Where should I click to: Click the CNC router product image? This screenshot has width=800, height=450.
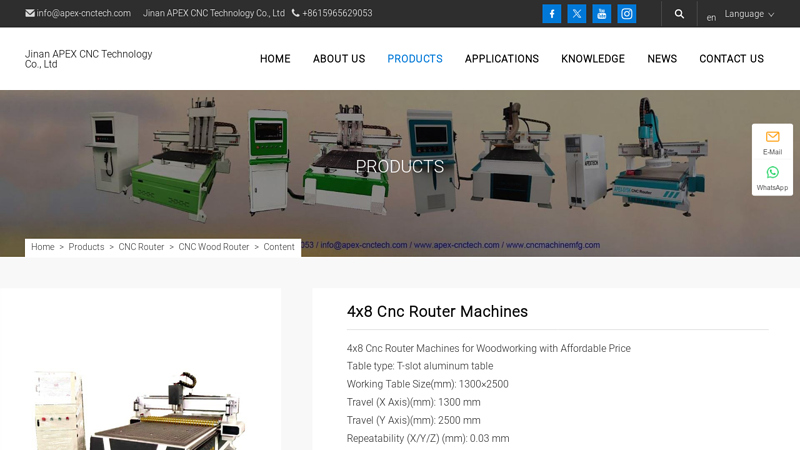pyautogui.click(x=140, y=411)
